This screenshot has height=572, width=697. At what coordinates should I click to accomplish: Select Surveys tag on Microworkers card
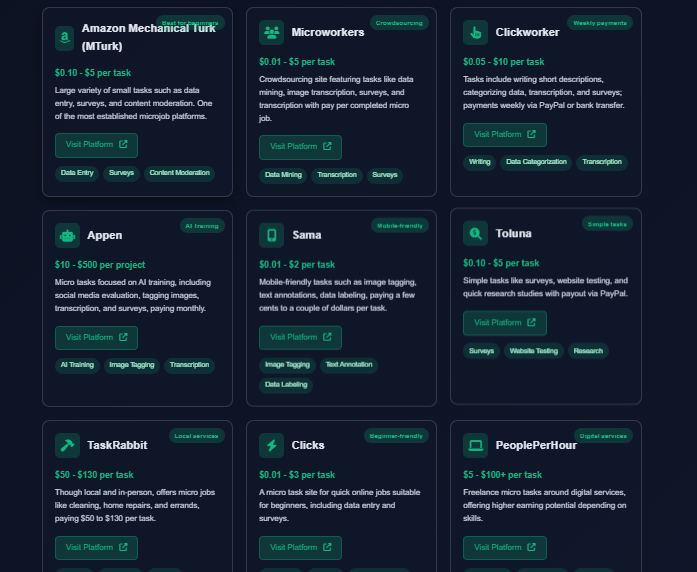pos(385,175)
